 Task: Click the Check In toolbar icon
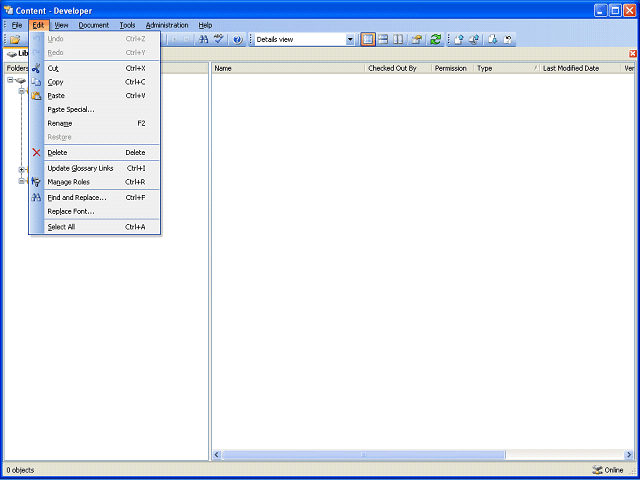coord(459,40)
